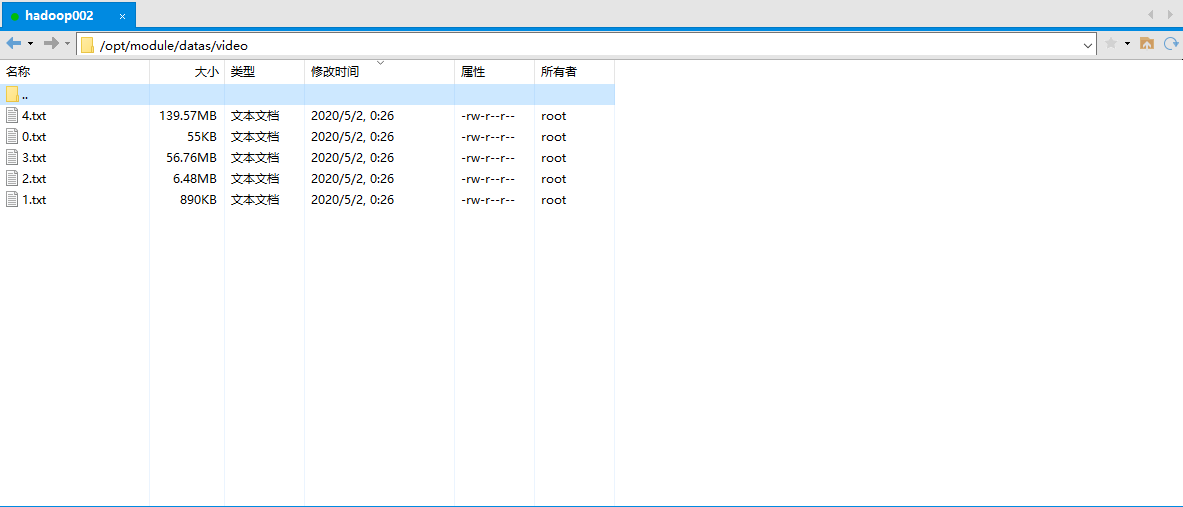Open the home folder icon
The height and width of the screenshot is (507, 1183).
(x=1147, y=44)
